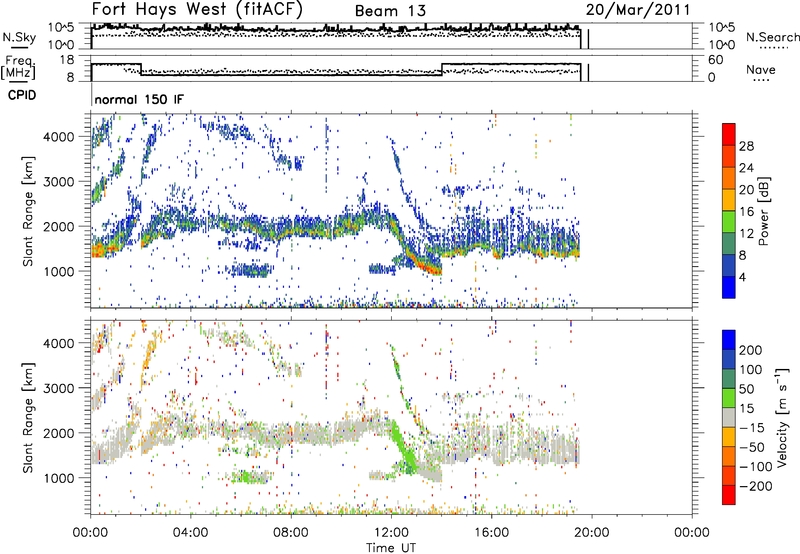Click the 'N.Search' legend label

(x=772, y=37)
